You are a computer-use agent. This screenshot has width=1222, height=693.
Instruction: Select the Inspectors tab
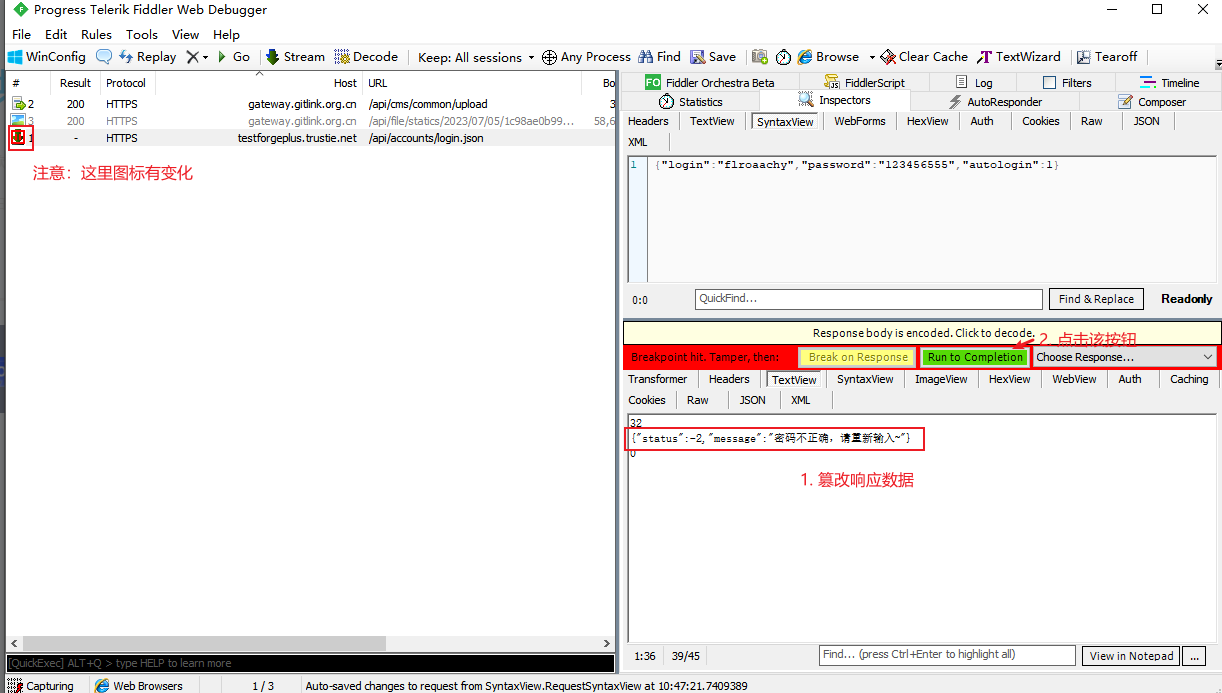point(834,100)
